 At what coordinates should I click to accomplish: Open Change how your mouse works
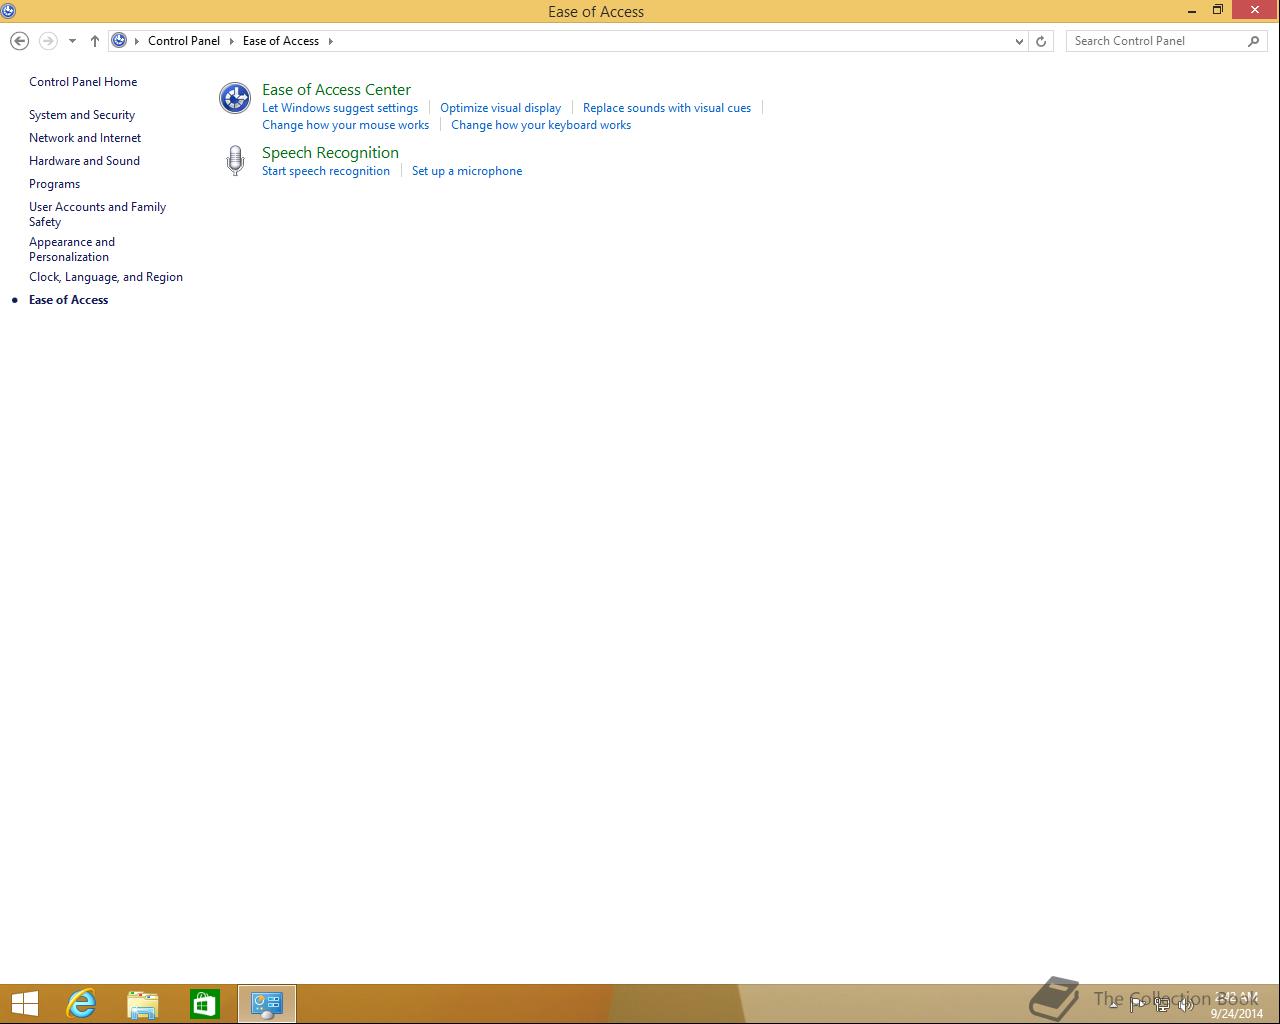[345, 125]
